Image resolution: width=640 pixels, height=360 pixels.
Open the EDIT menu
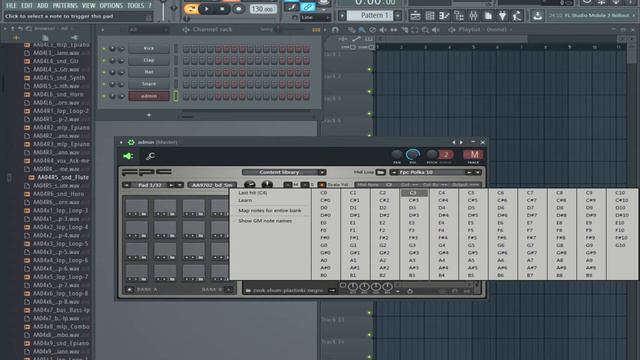[27, 5]
